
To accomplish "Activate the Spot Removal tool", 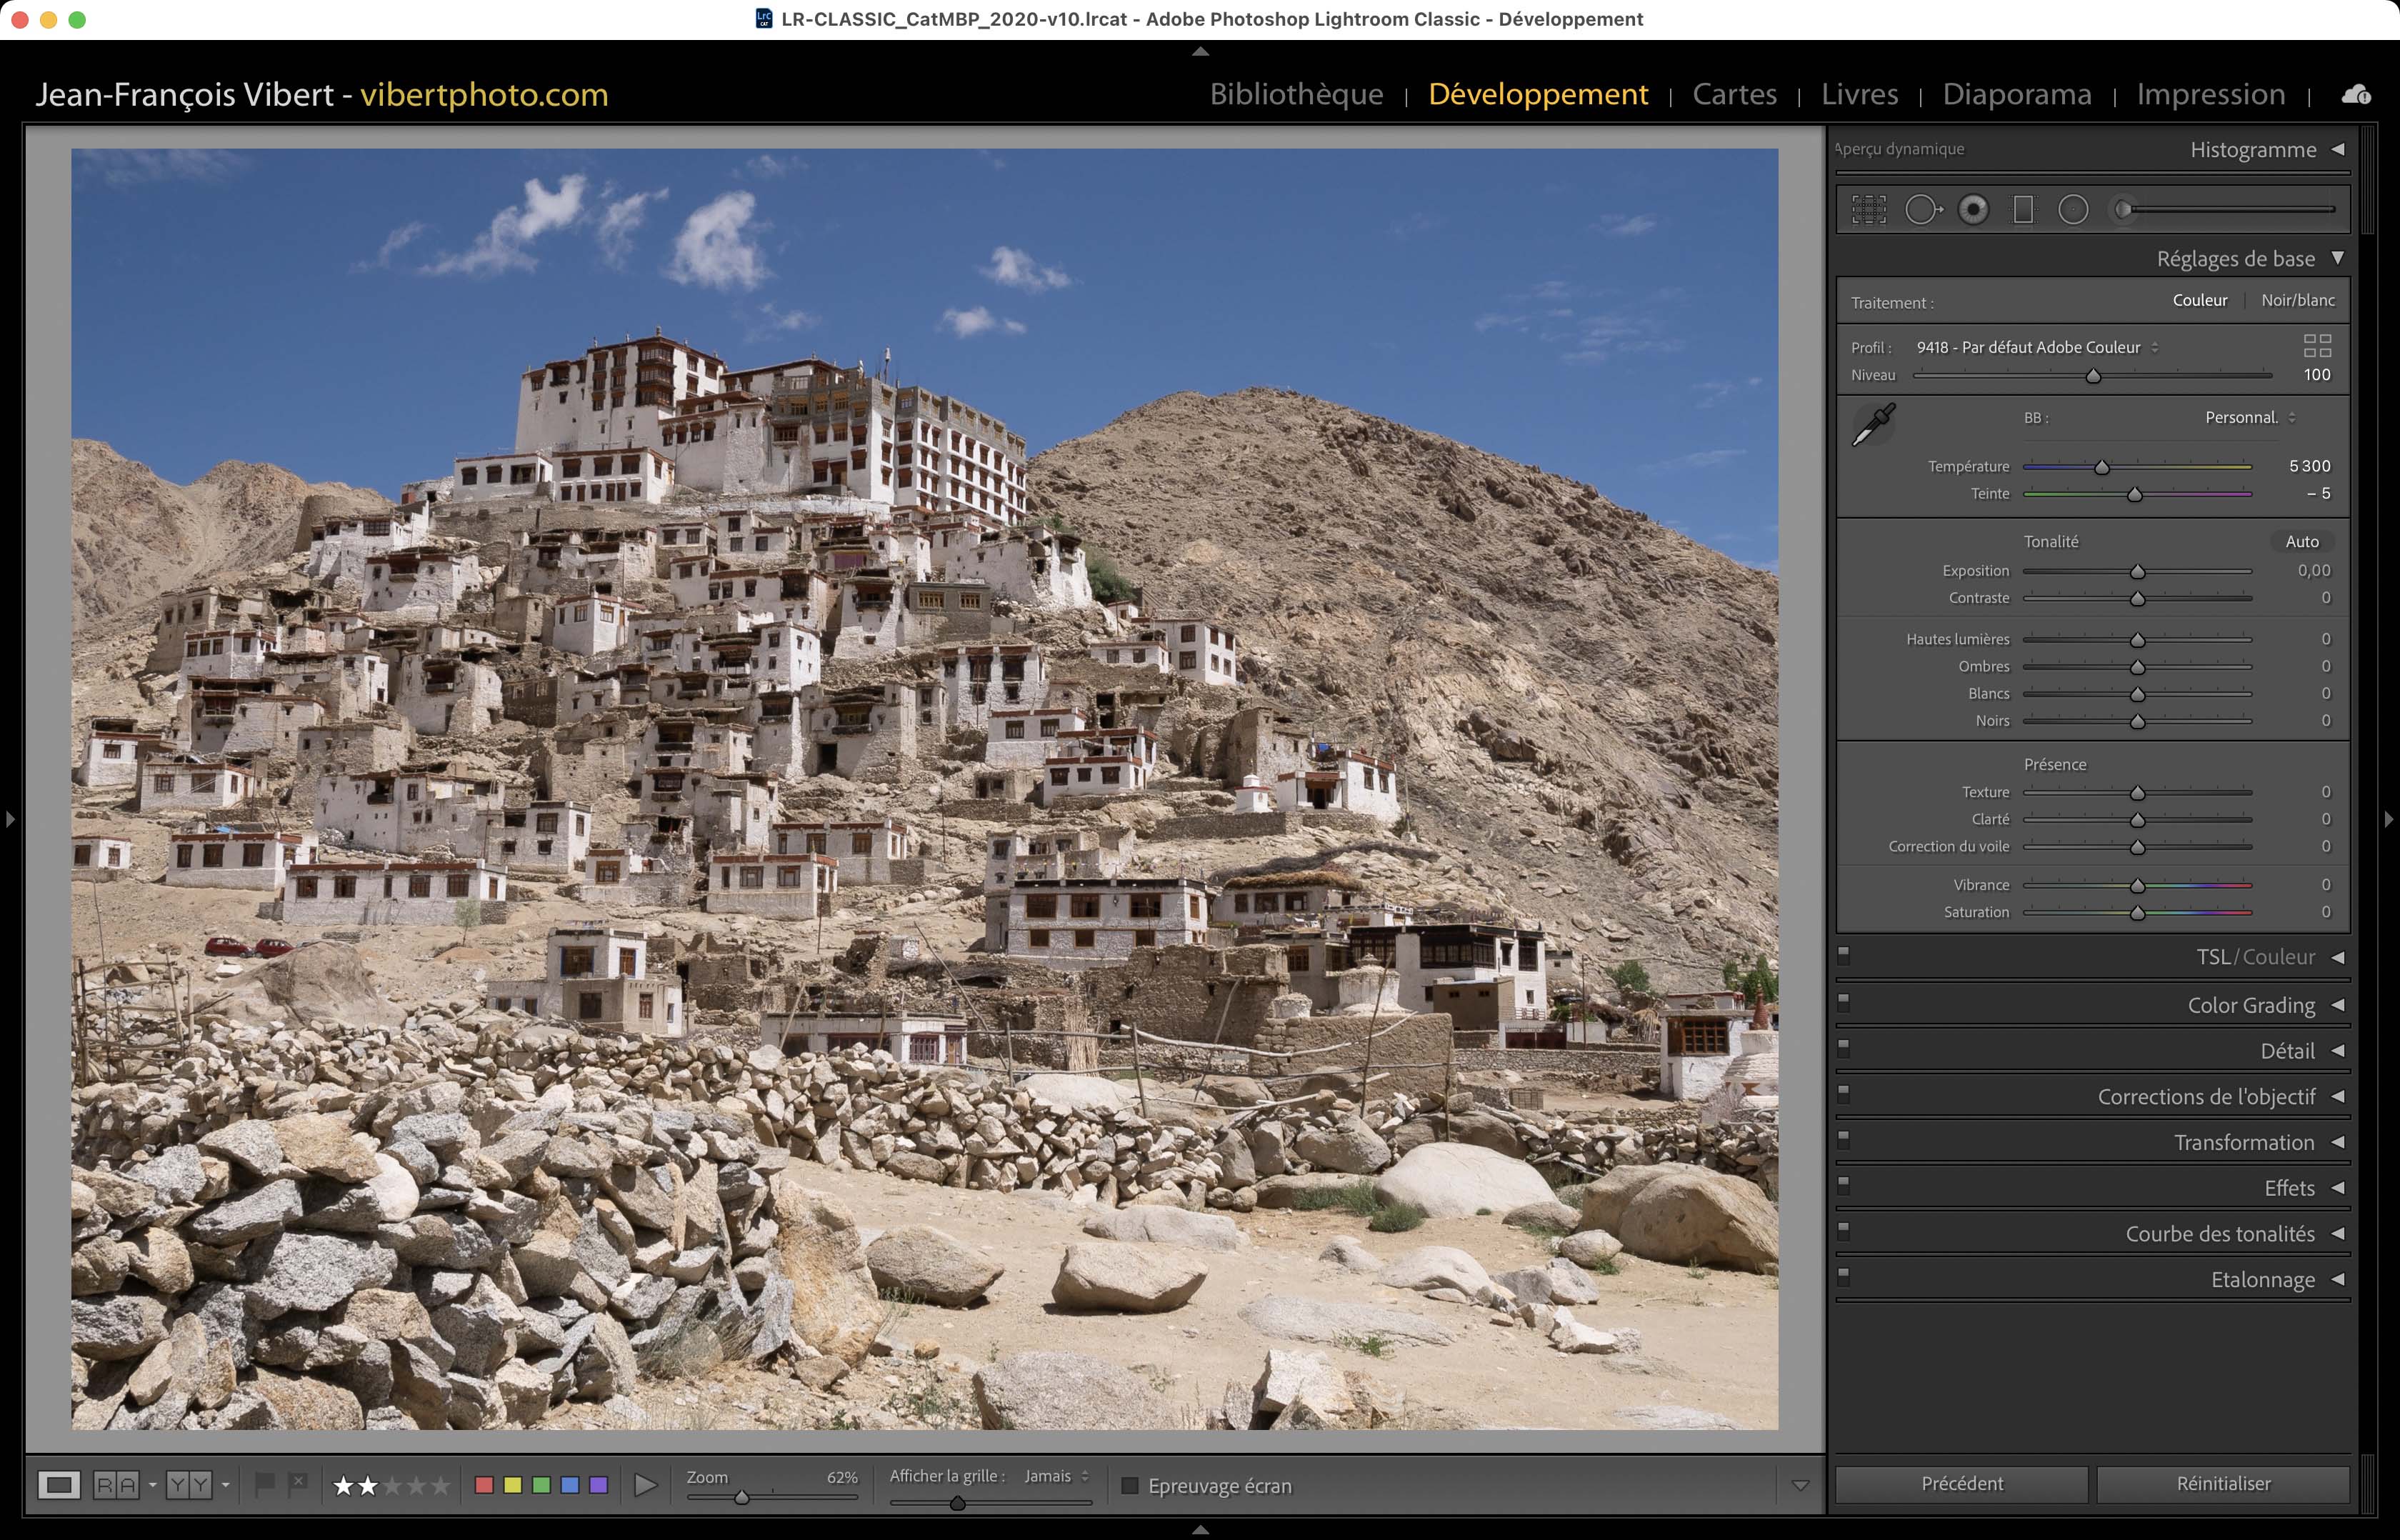I will point(1921,210).
